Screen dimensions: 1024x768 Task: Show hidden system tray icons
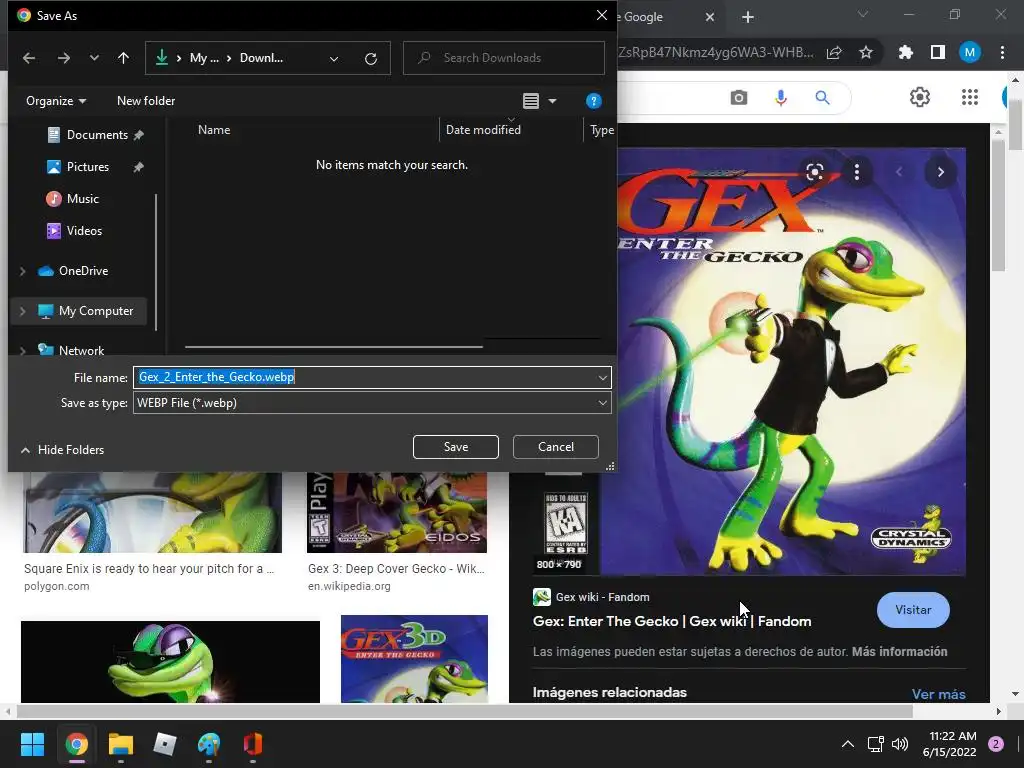[x=848, y=744]
